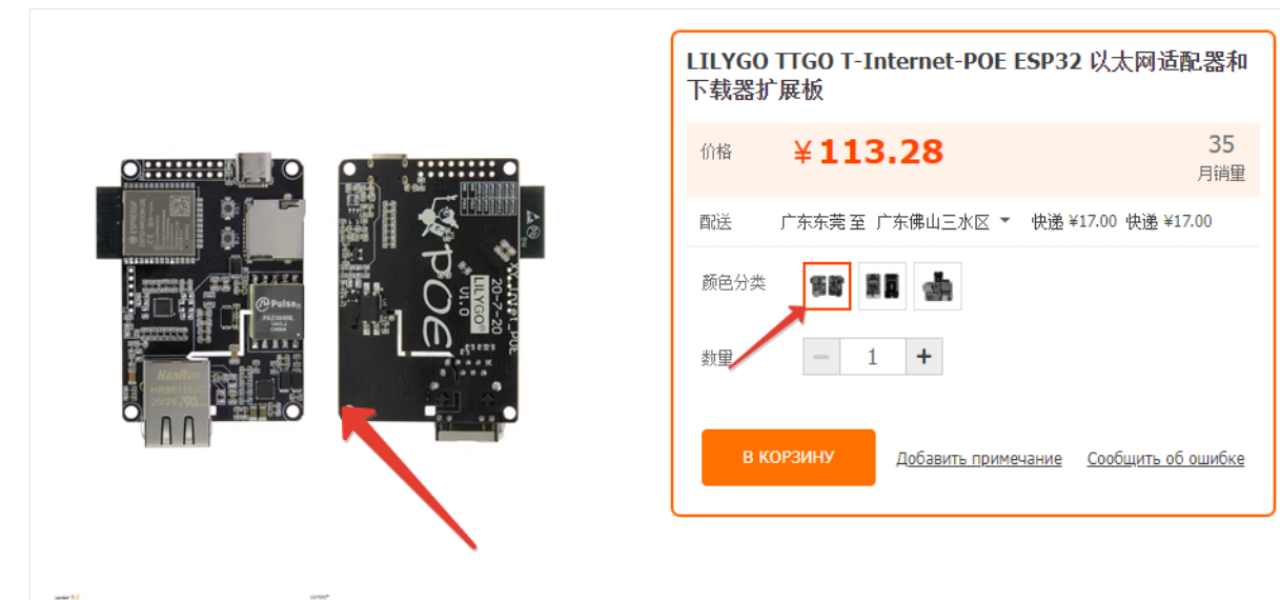Click the 颜色分类 label

coord(734,283)
